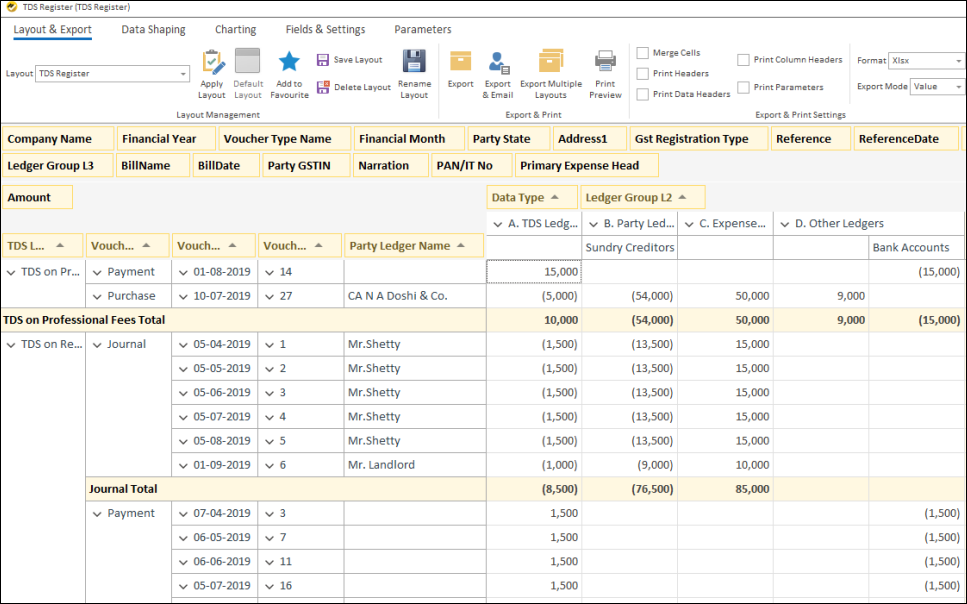Click the Add to Favourite star icon
Image resolution: width=967 pixels, height=604 pixels.
coord(289,62)
